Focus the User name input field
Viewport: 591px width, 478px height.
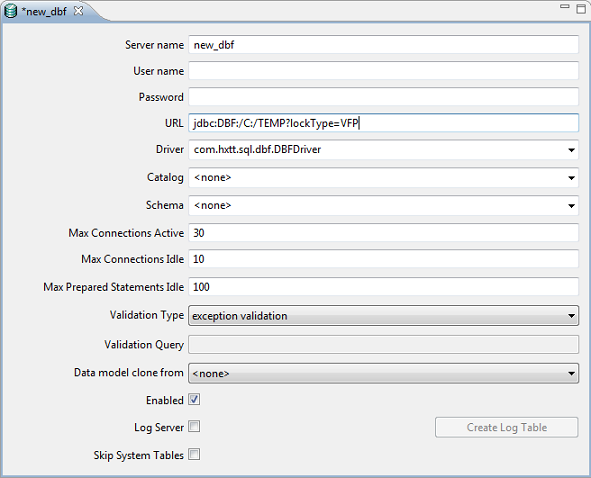[383, 71]
